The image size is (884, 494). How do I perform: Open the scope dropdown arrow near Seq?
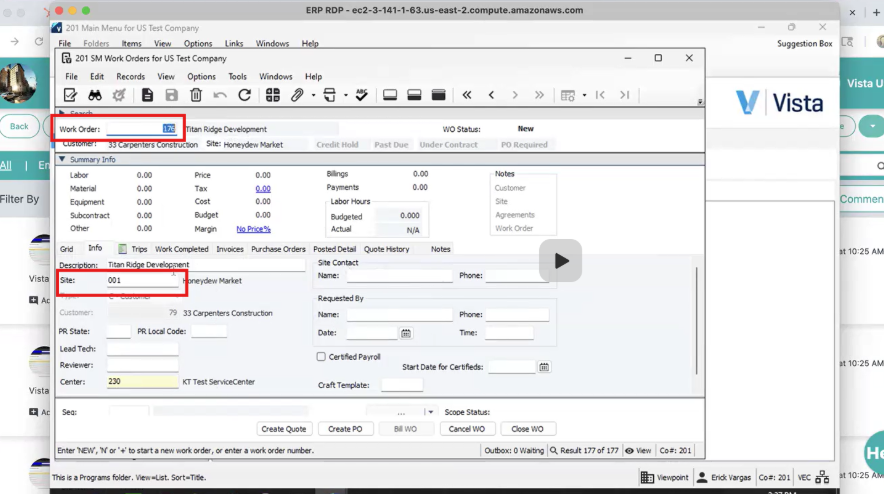coord(431,412)
